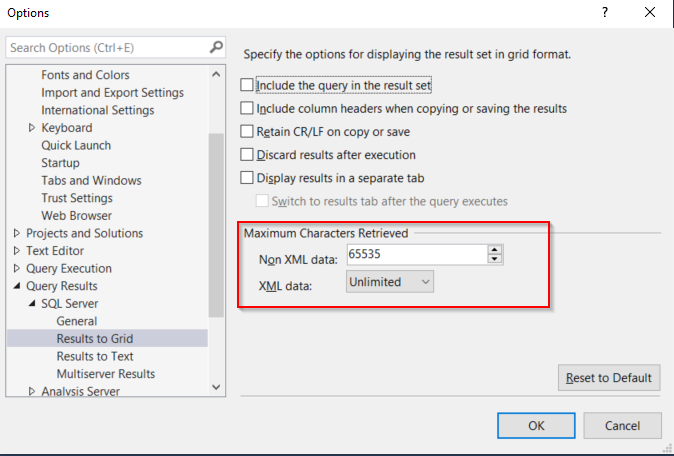Select Results to Text item
Image resolution: width=674 pixels, height=456 pixels.
(x=95, y=356)
